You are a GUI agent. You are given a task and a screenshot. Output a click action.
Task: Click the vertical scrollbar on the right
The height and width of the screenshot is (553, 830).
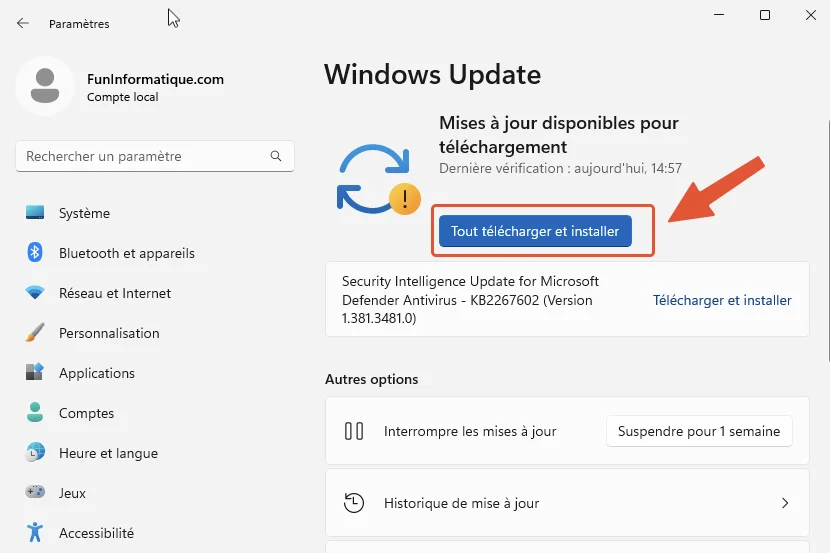click(827, 241)
